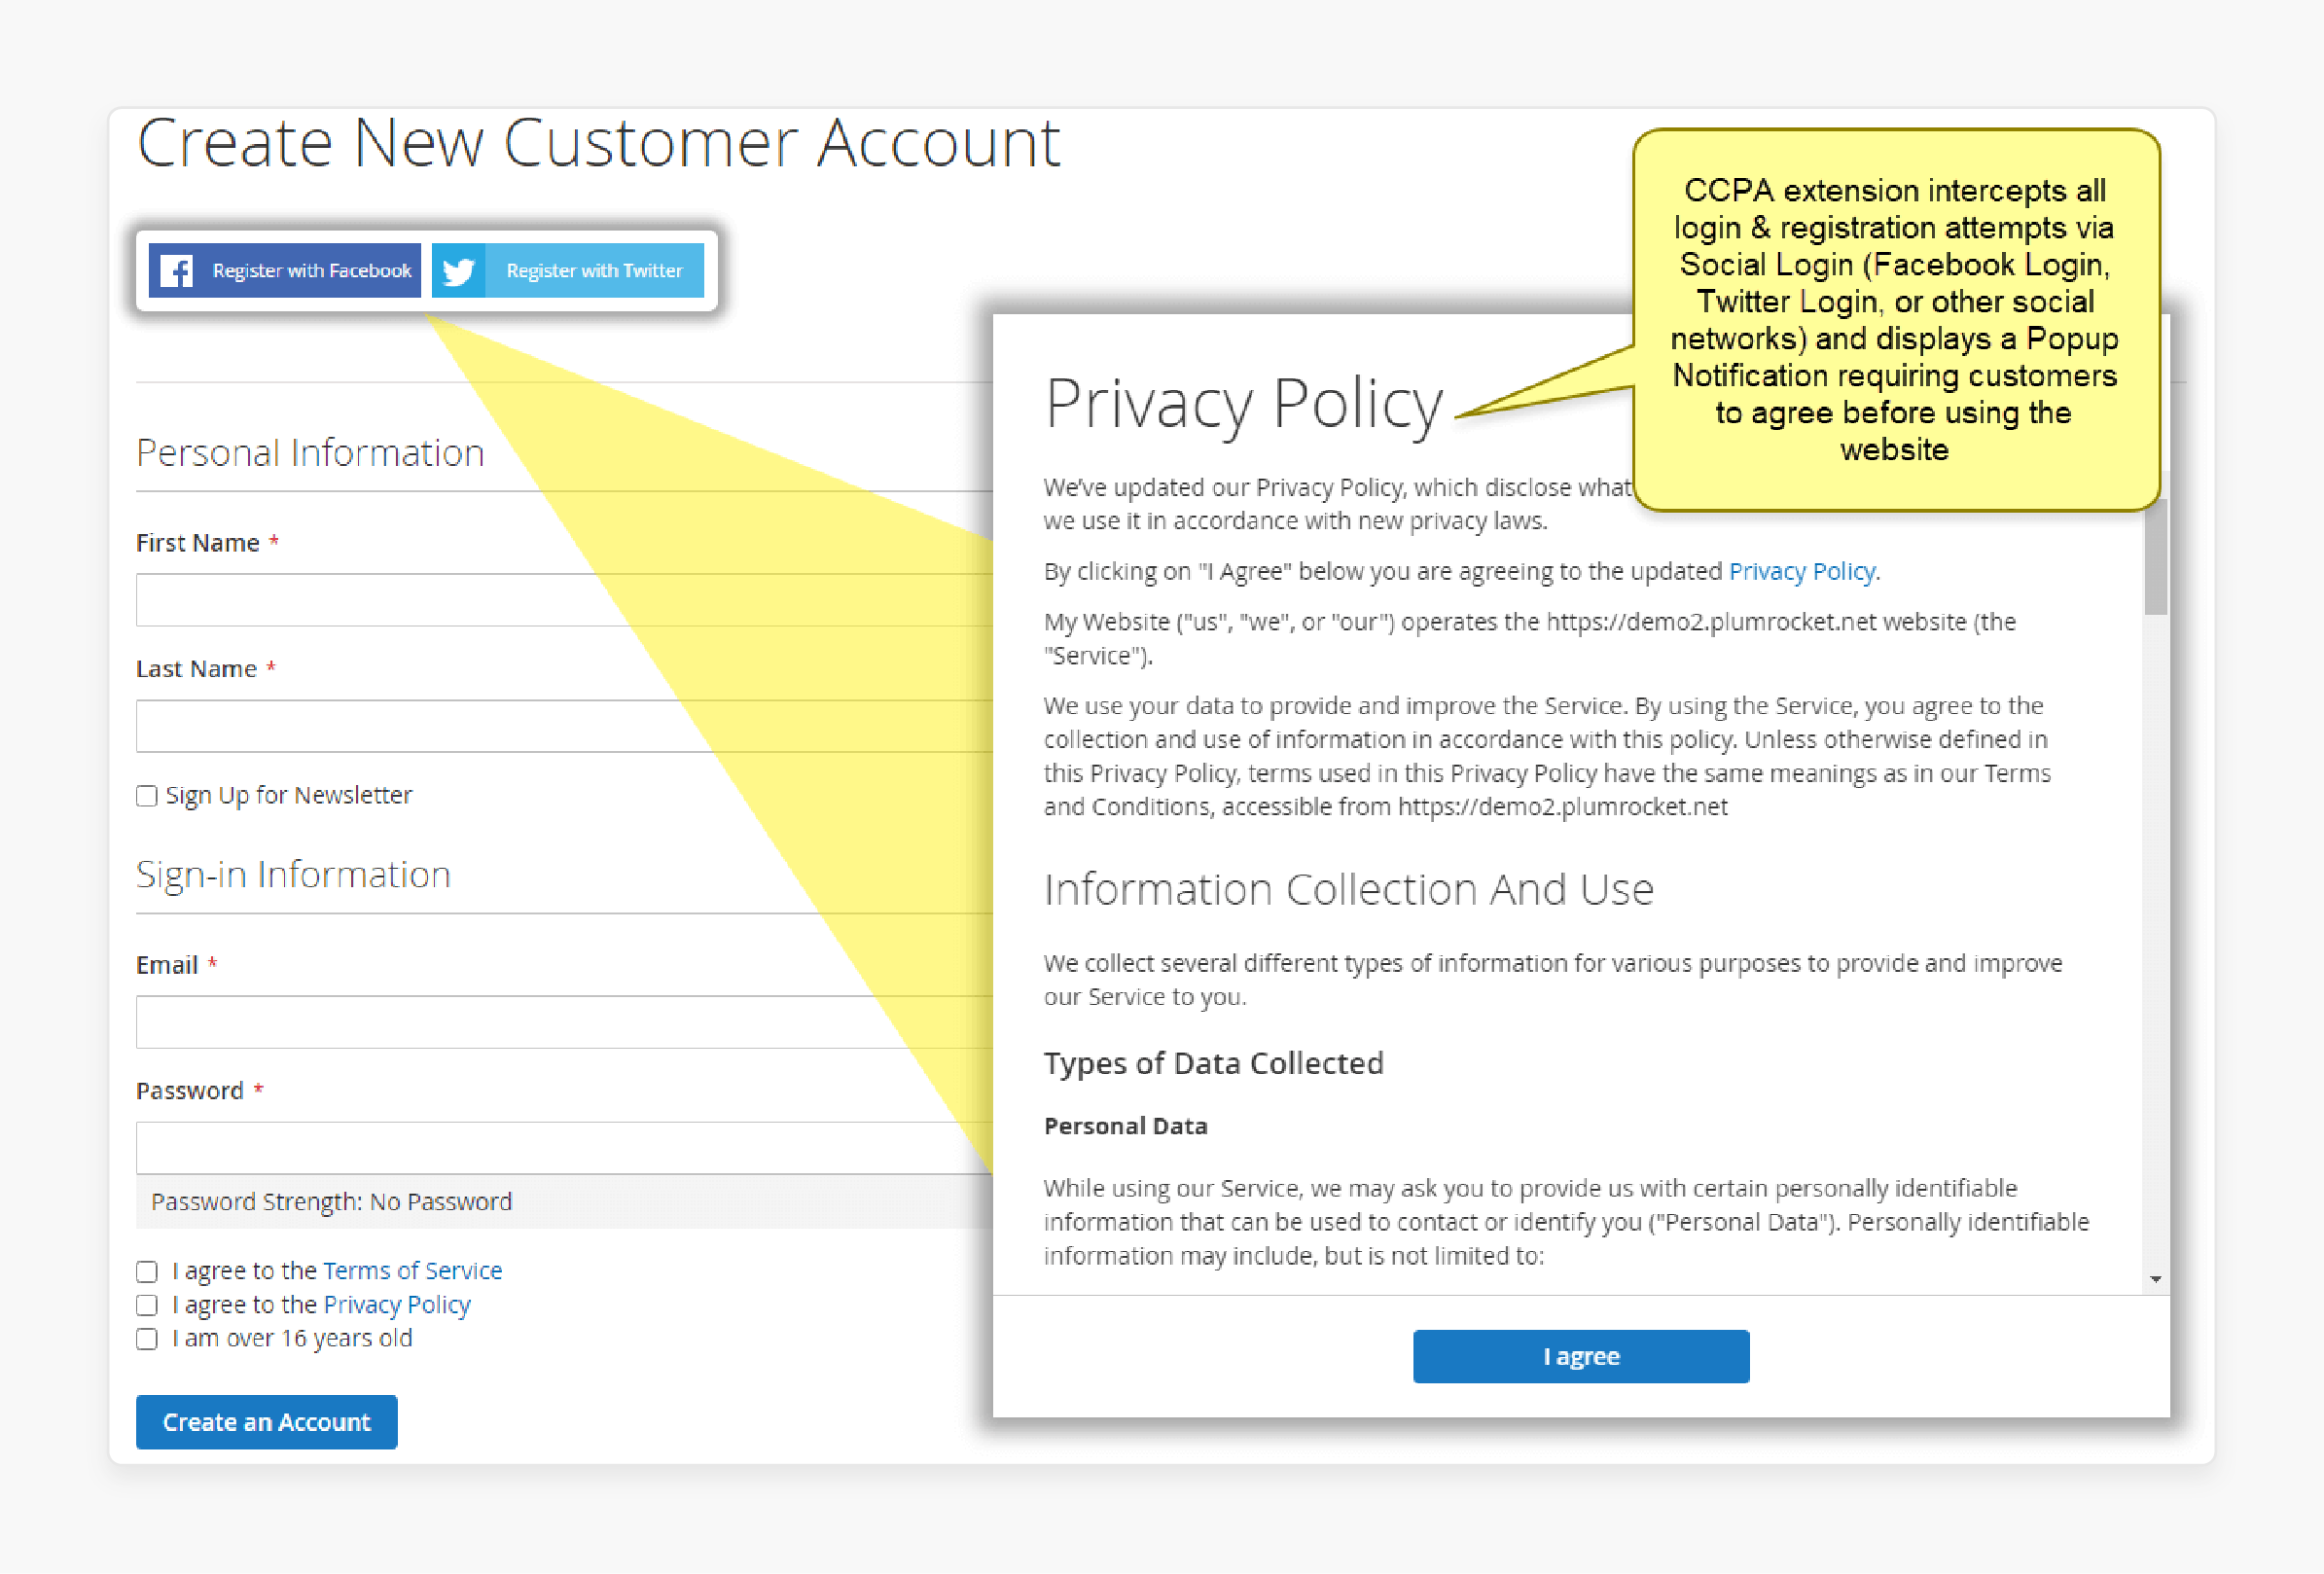Check the I am over 16 years old
Image resolution: width=2324 pixels, height=1574 pixels.
(148, 1339)
